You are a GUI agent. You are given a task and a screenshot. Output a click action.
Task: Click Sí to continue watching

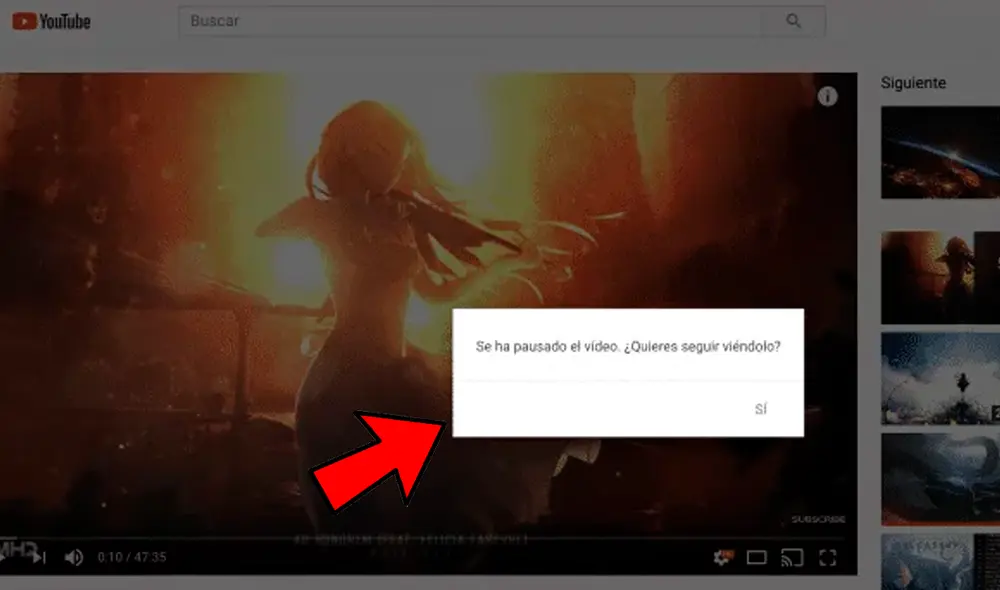pyautogui.click(x=763, y=408)
